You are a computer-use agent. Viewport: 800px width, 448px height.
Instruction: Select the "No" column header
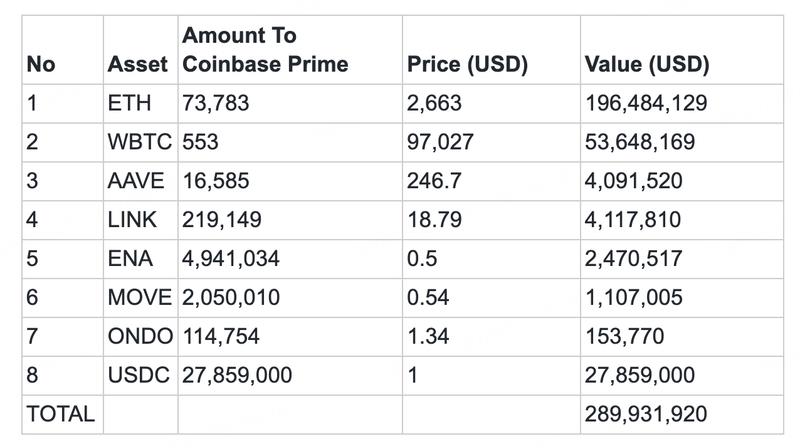coord(41,65)
